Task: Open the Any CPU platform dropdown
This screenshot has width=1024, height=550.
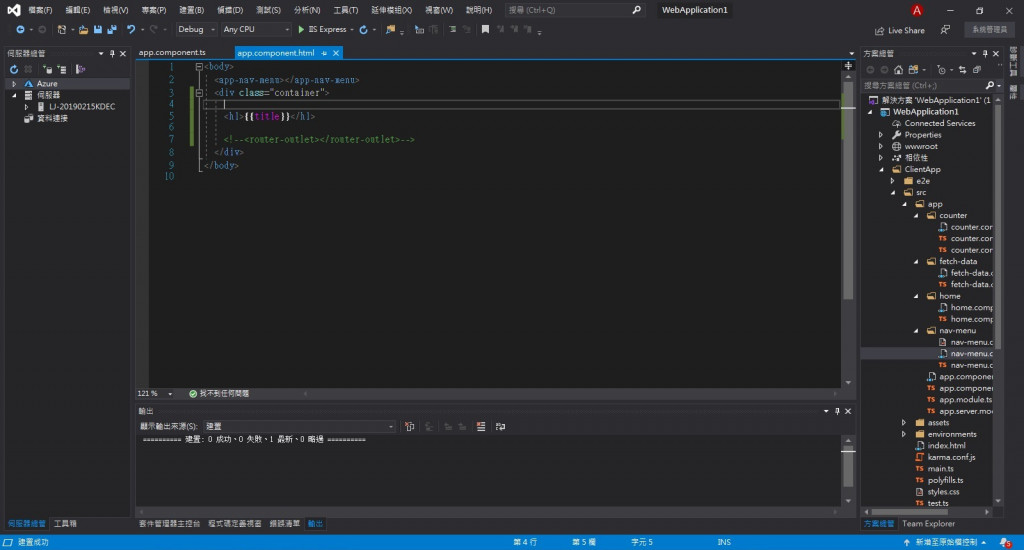Action: [x=255, y=30]
